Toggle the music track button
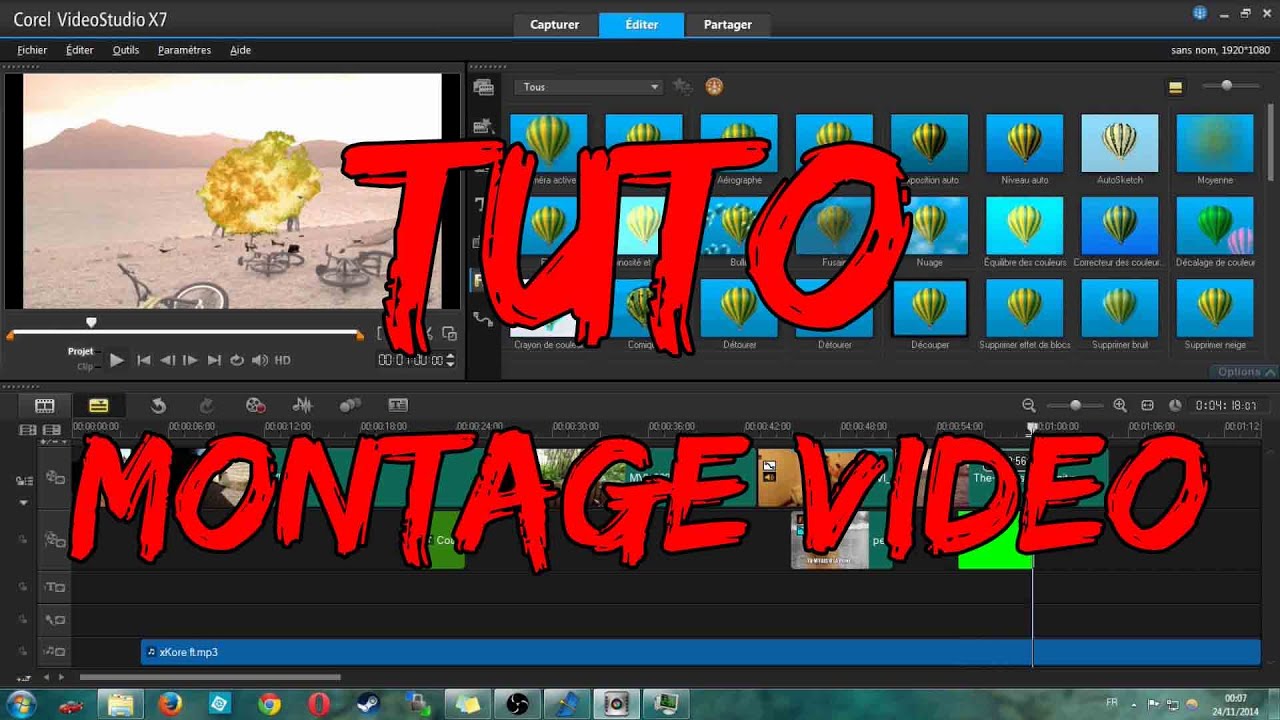 (x=55, y=651)
